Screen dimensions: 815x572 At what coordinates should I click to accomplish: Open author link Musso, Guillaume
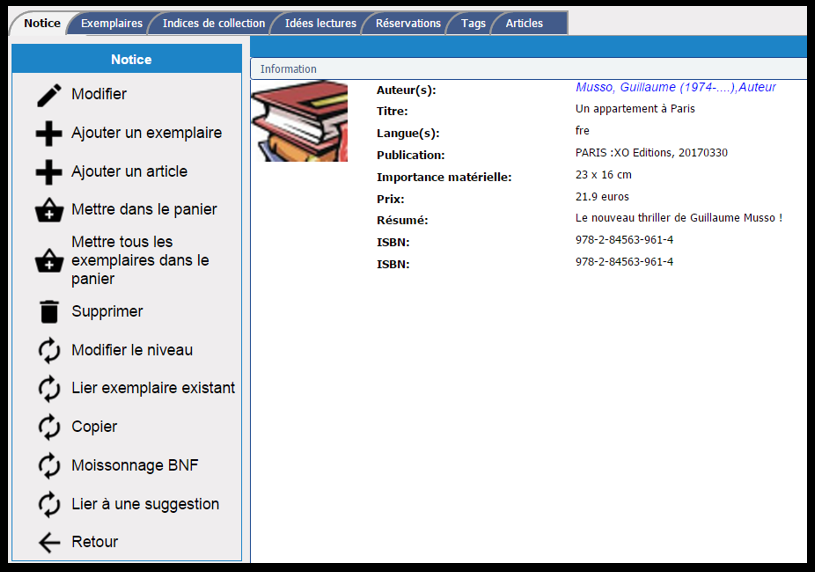point(675,87)
